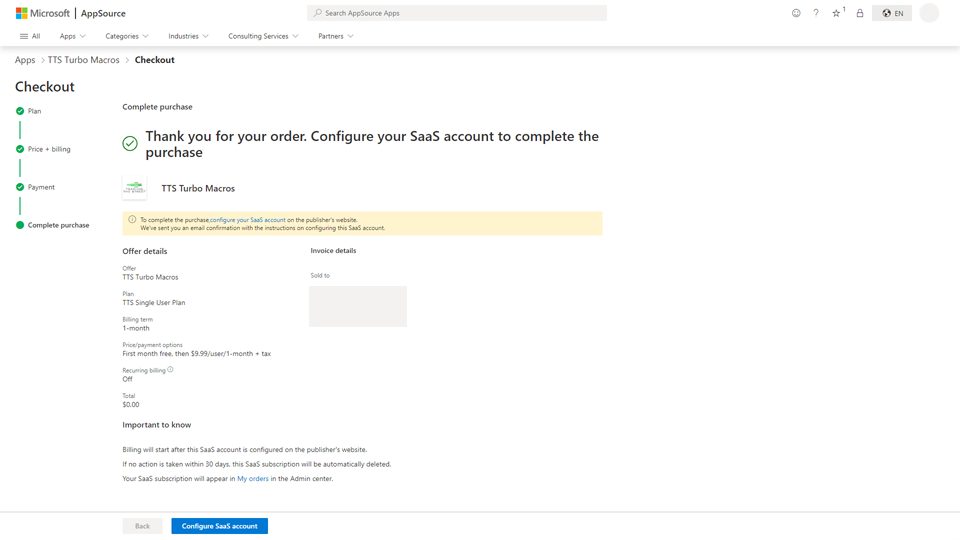Expand the Apps dropdown menu
The width and height of the screenshot is (960, 540).
click(72, 36)
